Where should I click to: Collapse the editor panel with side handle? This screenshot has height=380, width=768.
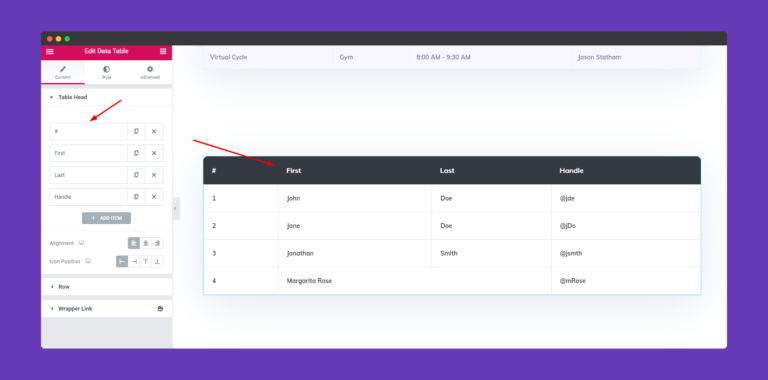pos(175,209)
